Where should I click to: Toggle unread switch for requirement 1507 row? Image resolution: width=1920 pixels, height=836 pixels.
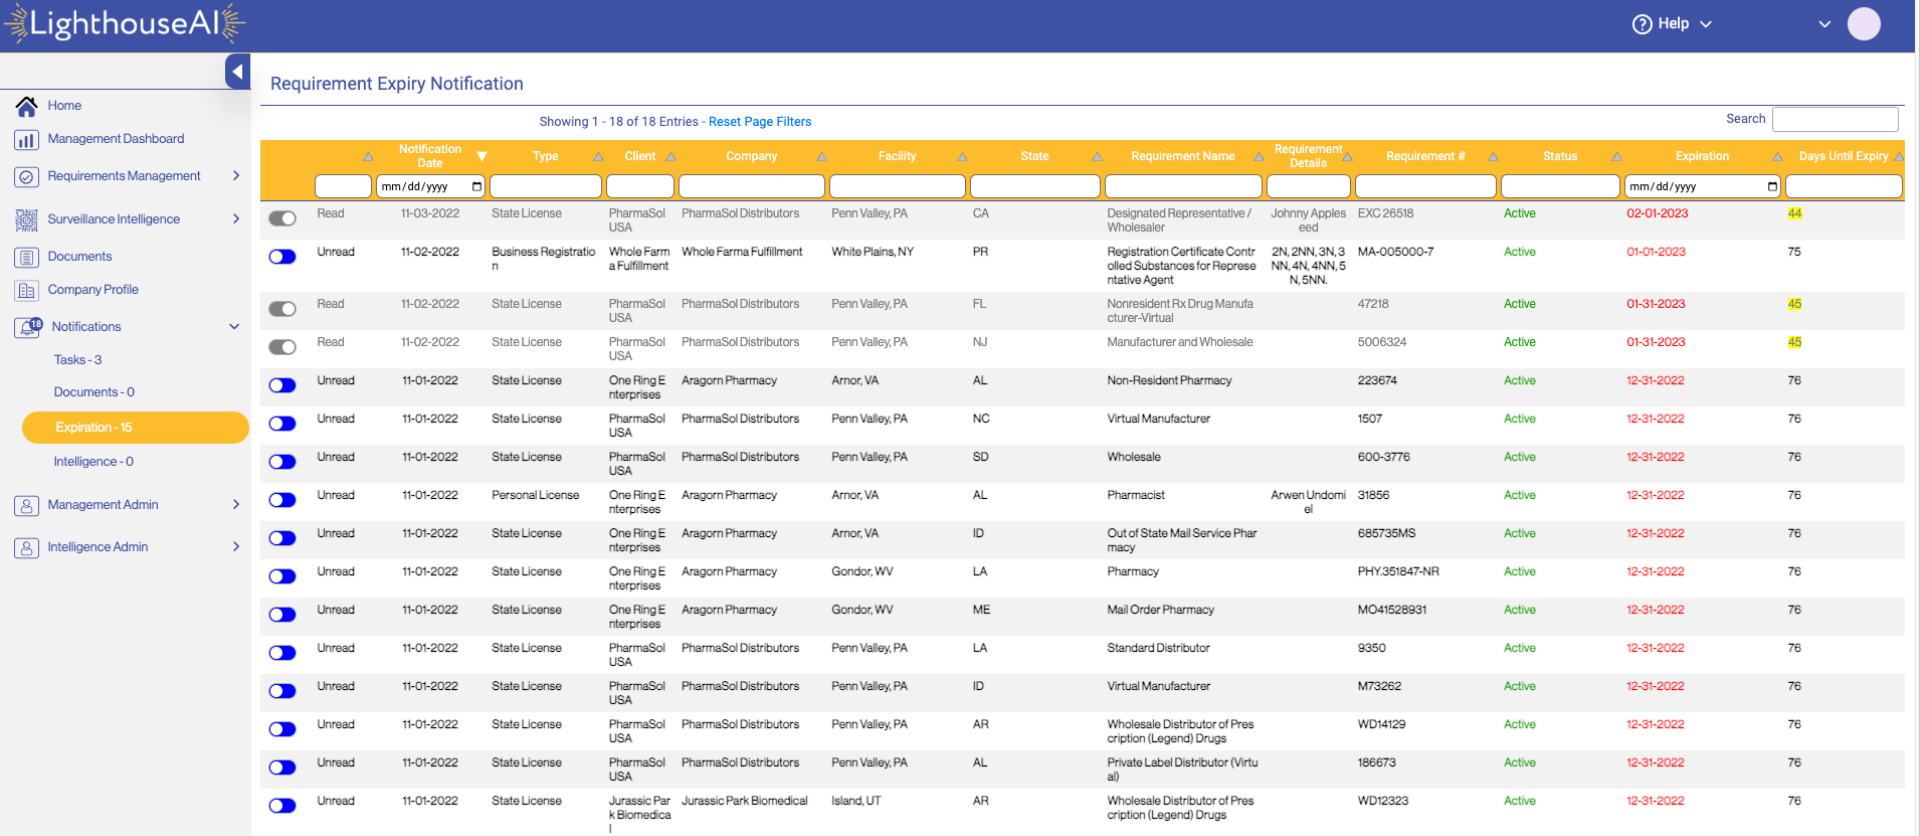click(283, 423)
